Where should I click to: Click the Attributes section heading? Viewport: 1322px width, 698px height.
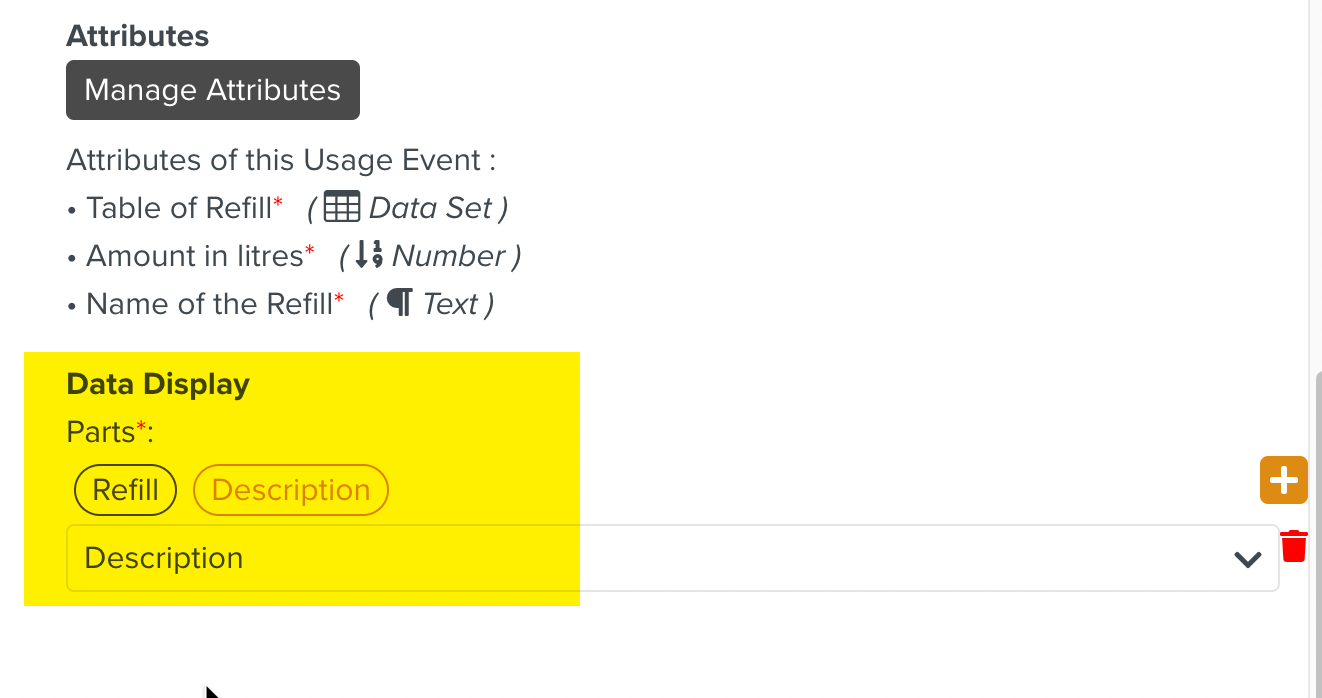[x=138, y=36]
